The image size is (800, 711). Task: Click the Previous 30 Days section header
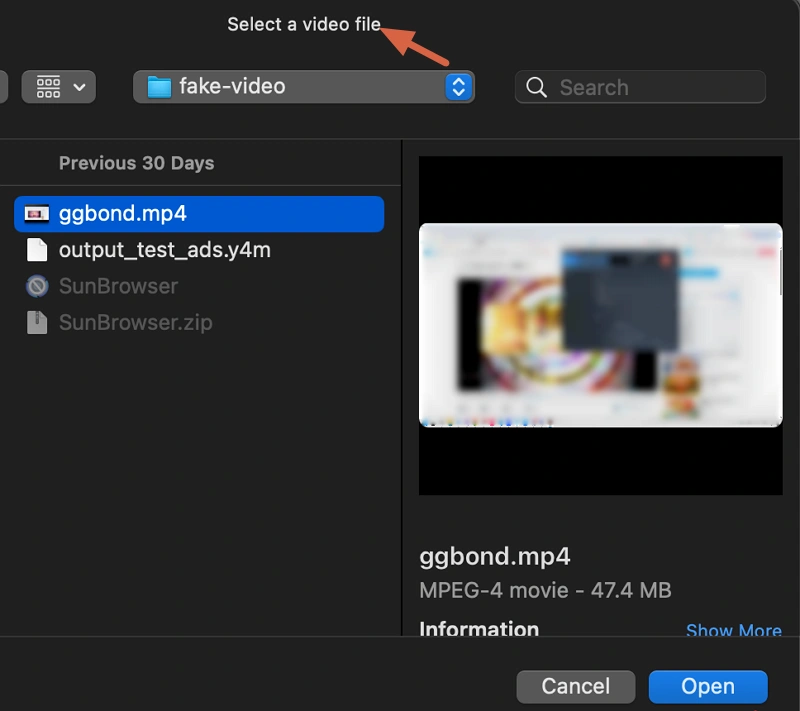(136, 163)
